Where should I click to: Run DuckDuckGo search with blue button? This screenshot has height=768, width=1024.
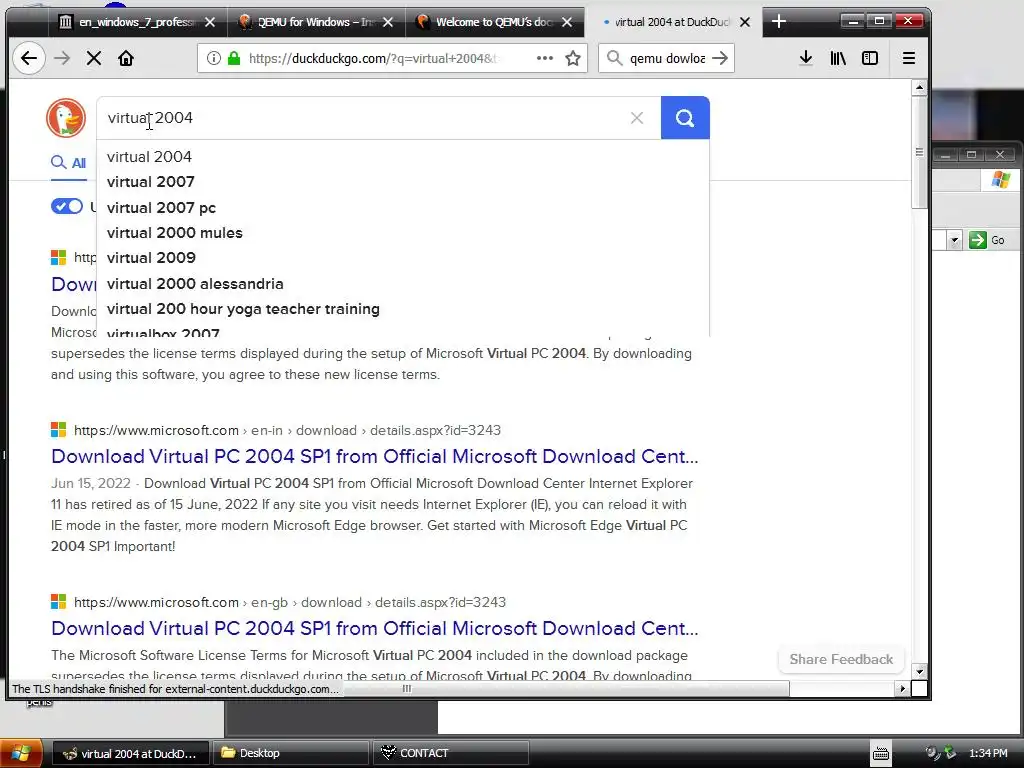point(685,118)
